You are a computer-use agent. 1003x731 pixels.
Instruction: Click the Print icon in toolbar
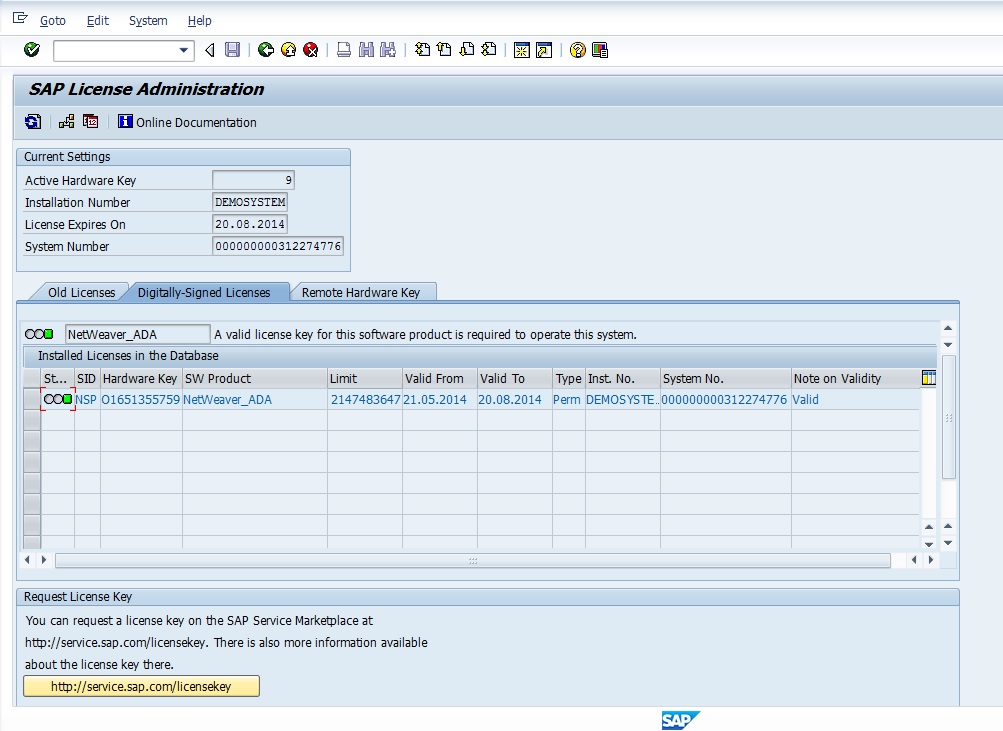[x=343, y=50]
